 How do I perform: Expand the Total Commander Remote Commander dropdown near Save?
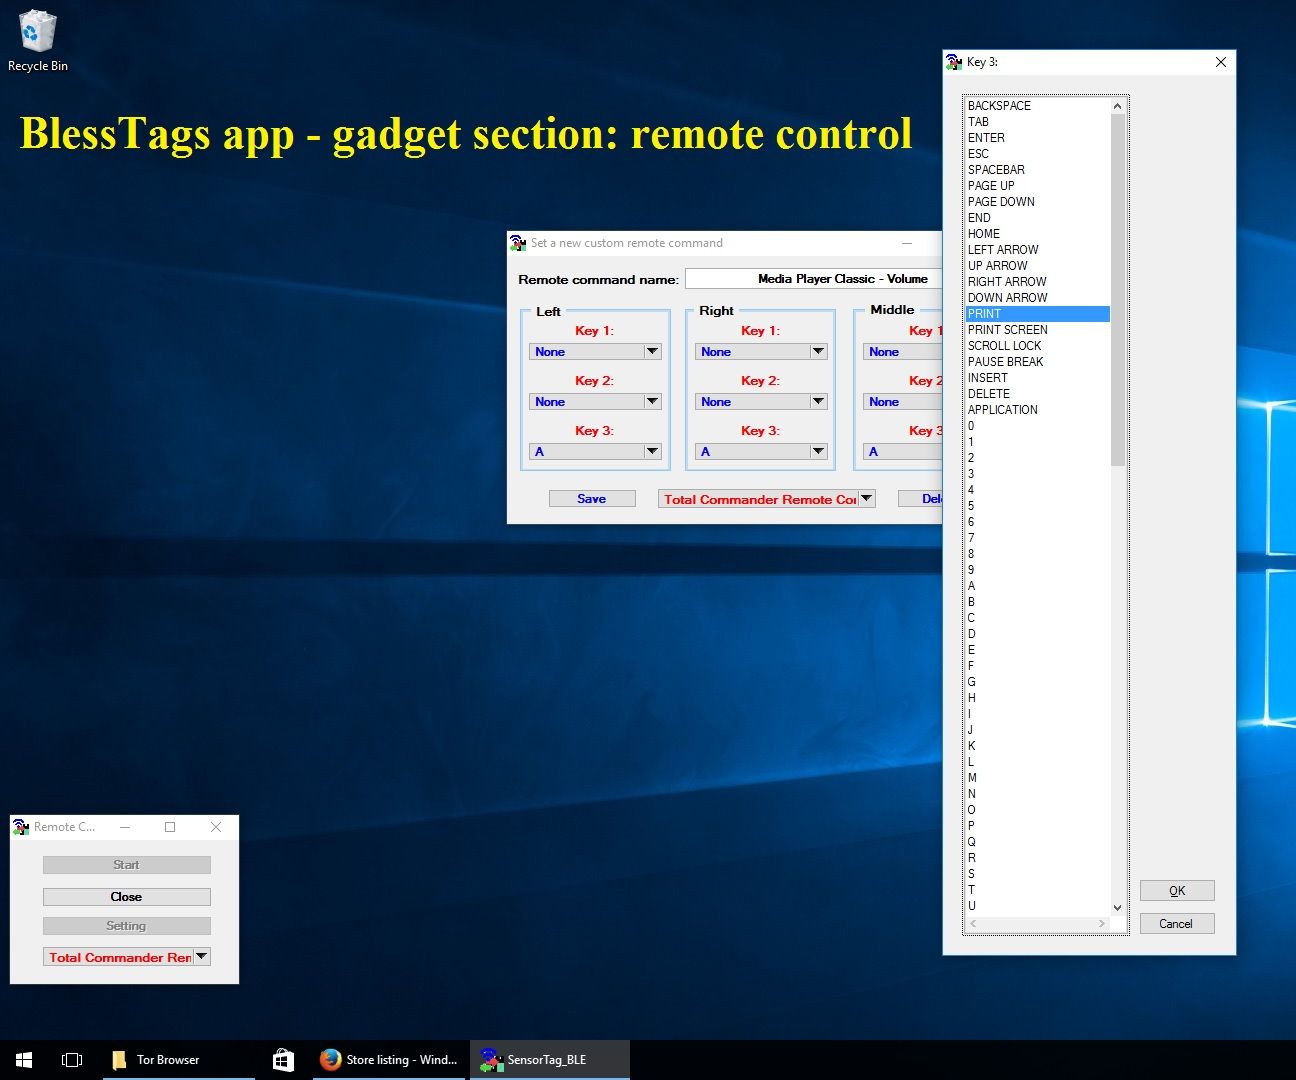coord(866,498)
